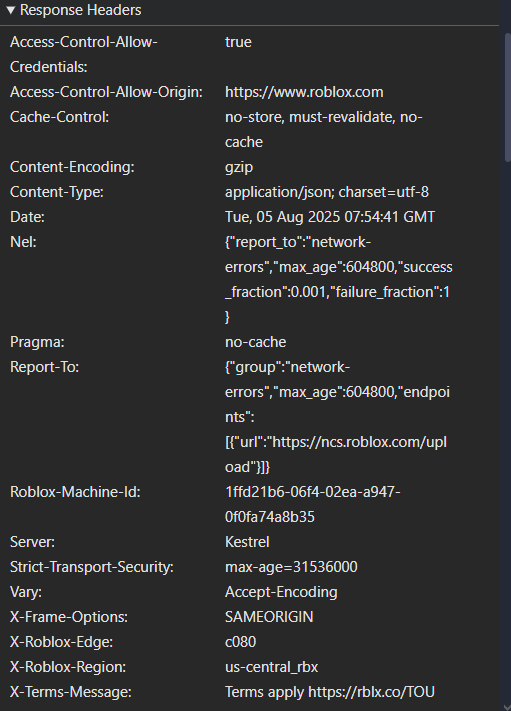Click the Response Headers section title
The image size is (511, 711).
81,10
